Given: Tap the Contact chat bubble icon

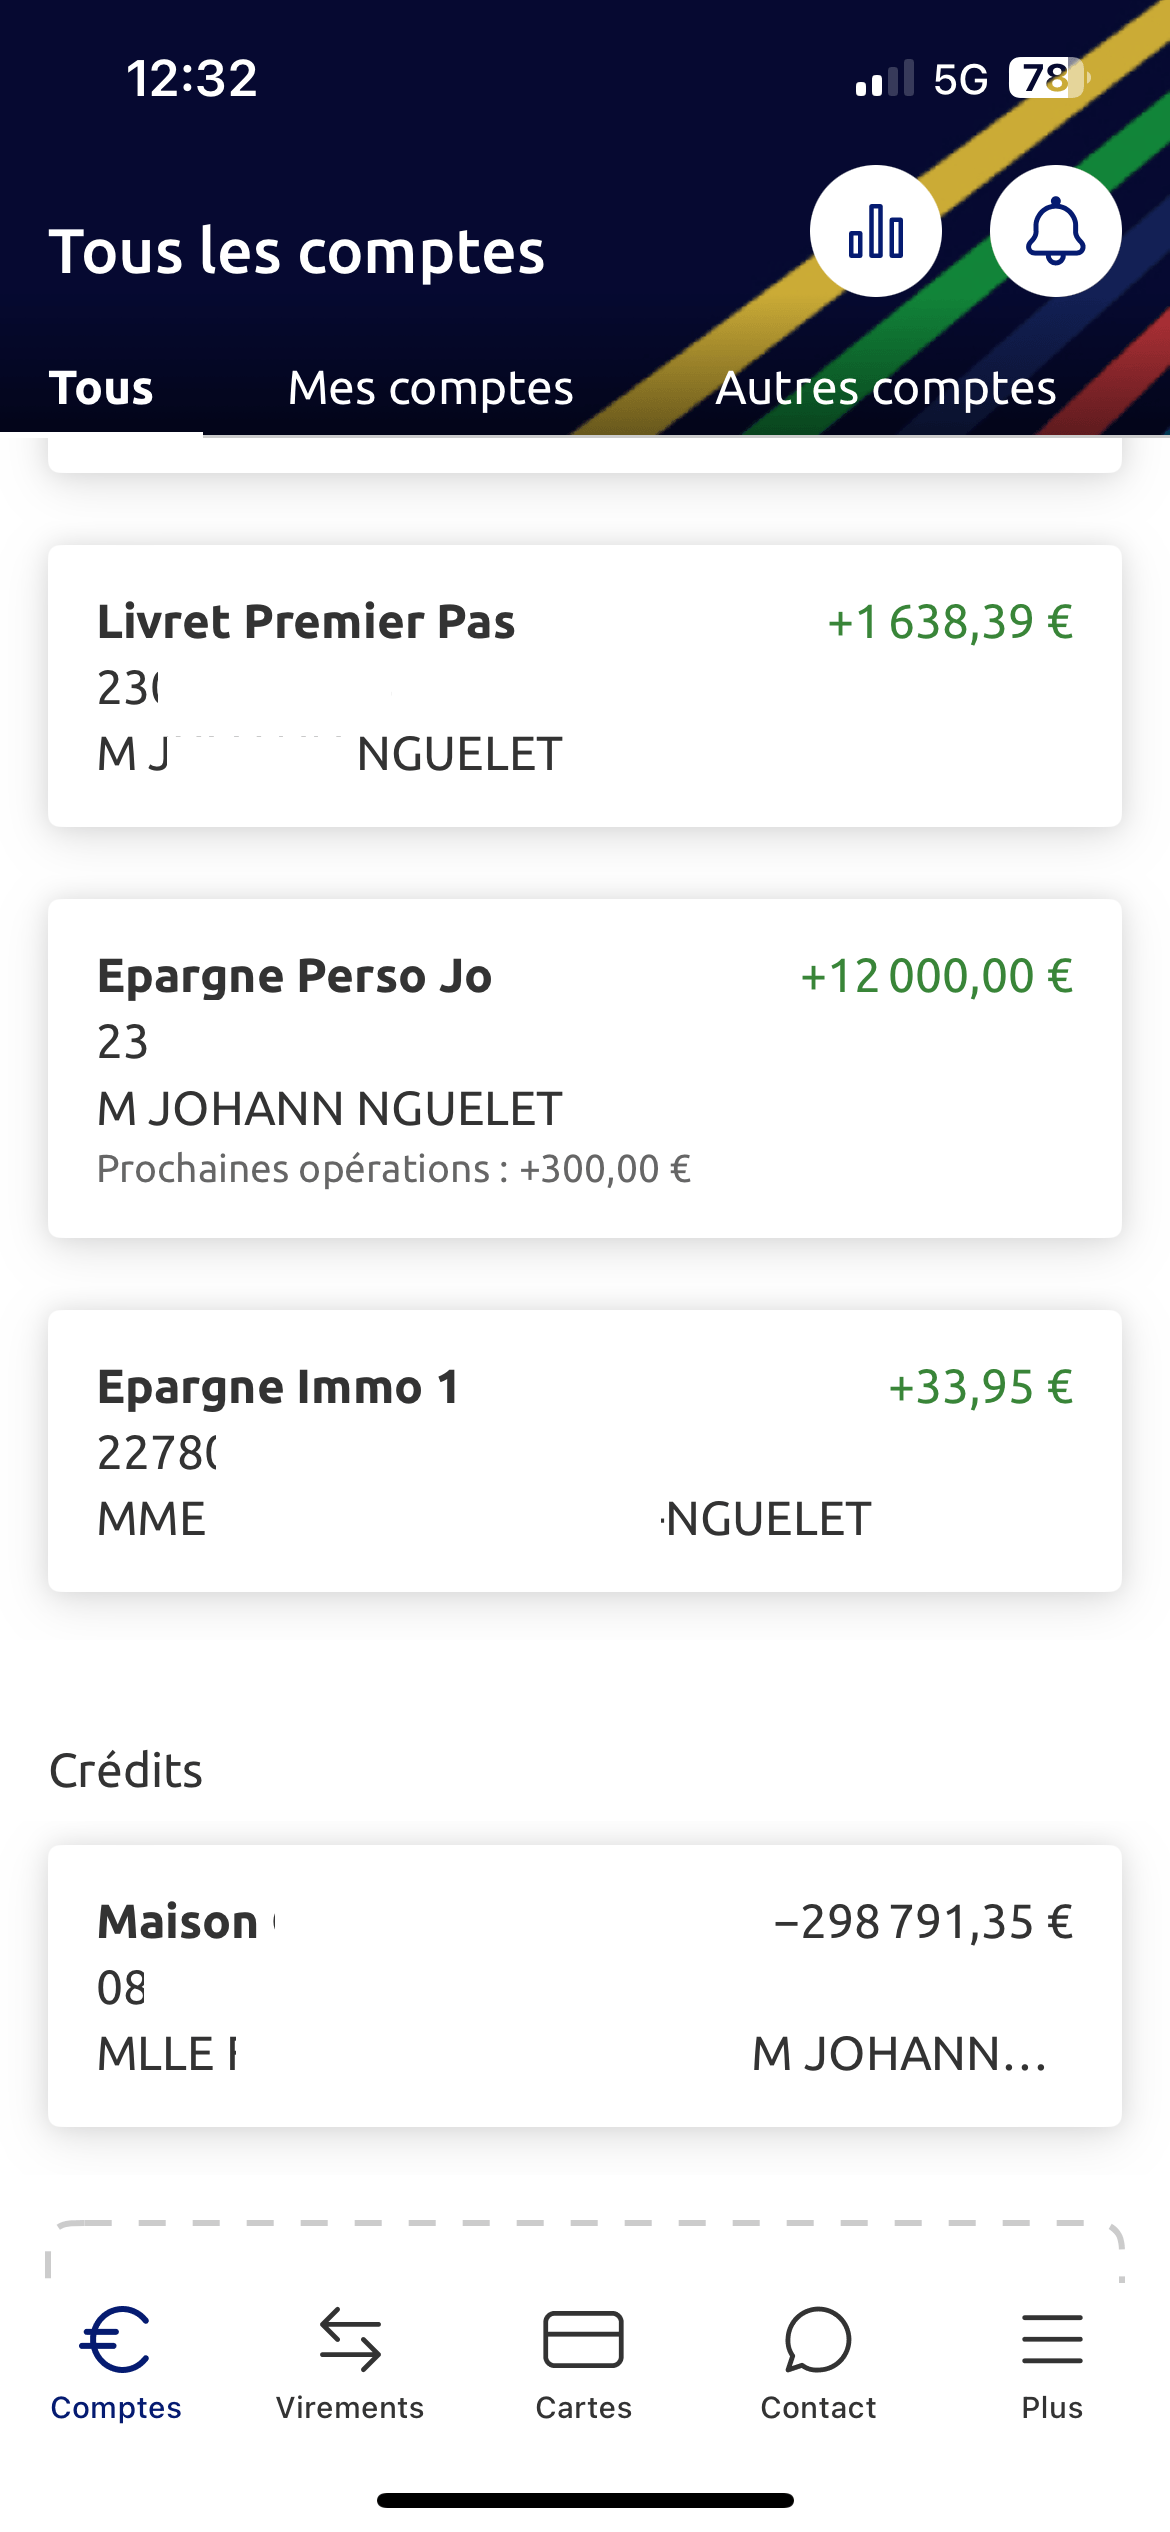Looking at the screenshot, I should tap(818, 2340).
